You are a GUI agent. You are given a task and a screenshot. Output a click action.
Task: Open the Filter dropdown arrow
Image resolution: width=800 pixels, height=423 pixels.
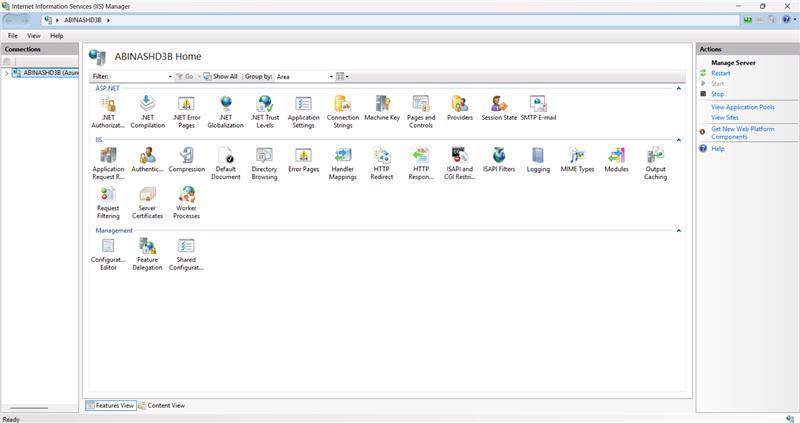[x=170, y=77]
